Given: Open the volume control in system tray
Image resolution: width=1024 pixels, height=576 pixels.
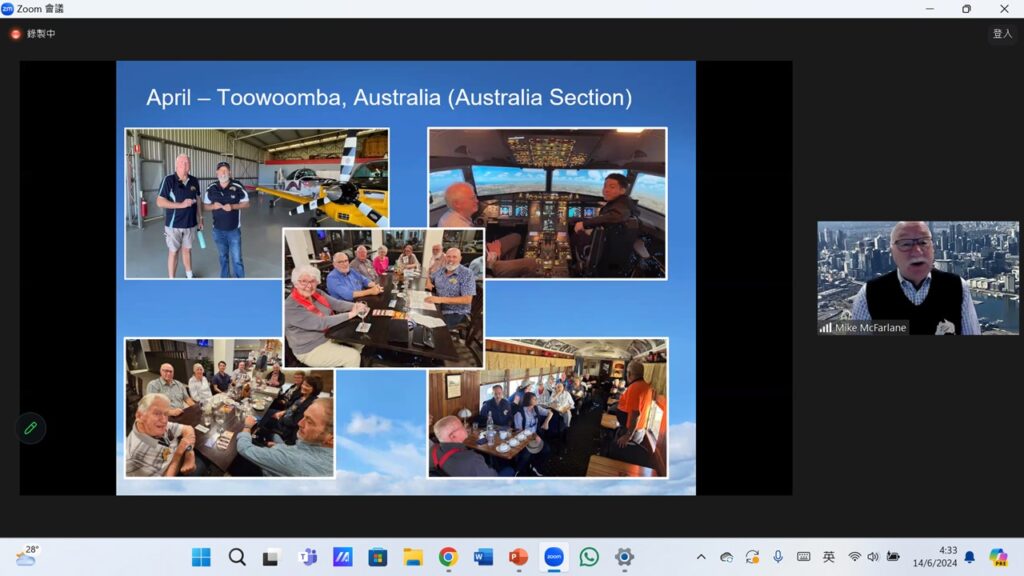Looking at the screenshot, I should click(x=873, y=557).
